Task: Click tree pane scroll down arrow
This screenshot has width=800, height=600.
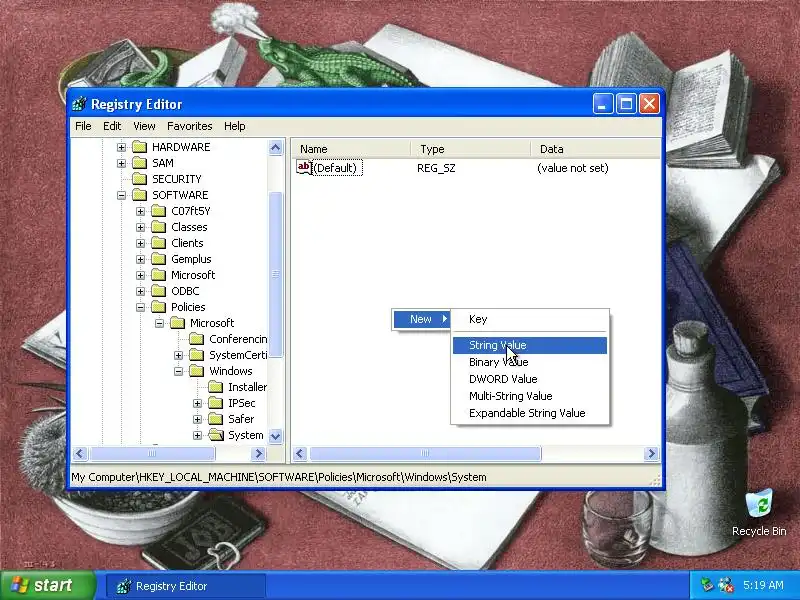Action: coord(276,436)
